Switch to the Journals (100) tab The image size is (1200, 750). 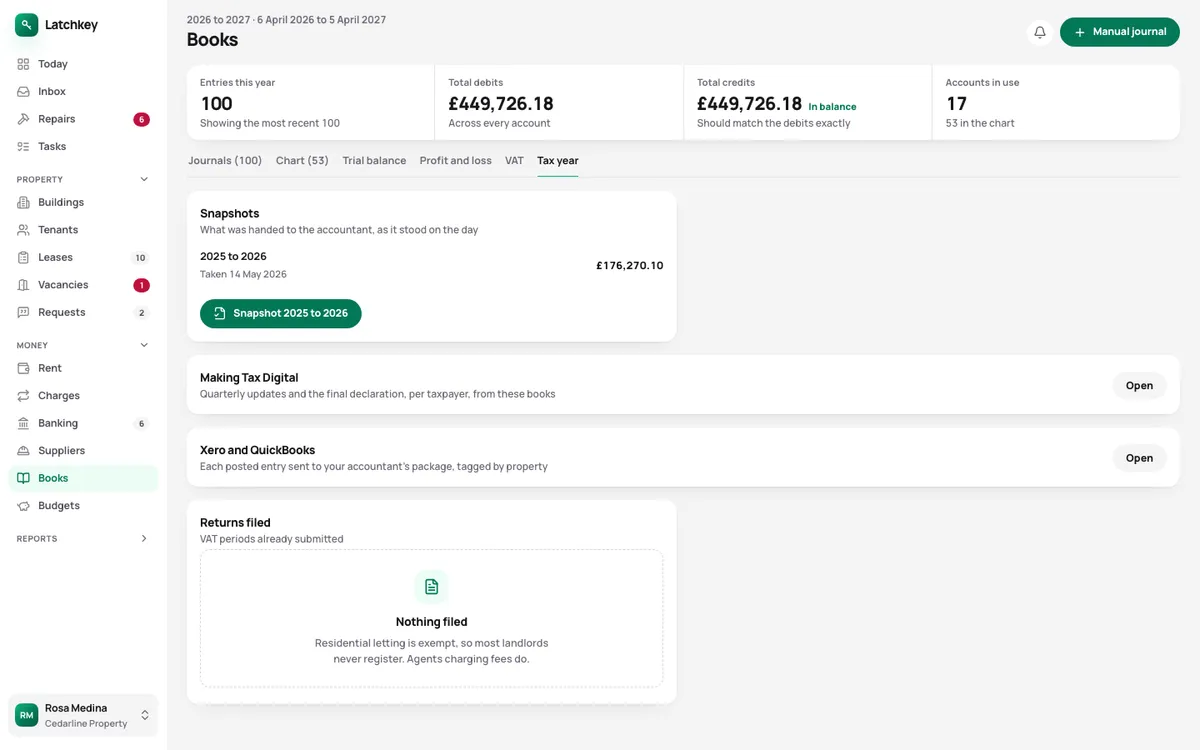[x=225, y=161]
